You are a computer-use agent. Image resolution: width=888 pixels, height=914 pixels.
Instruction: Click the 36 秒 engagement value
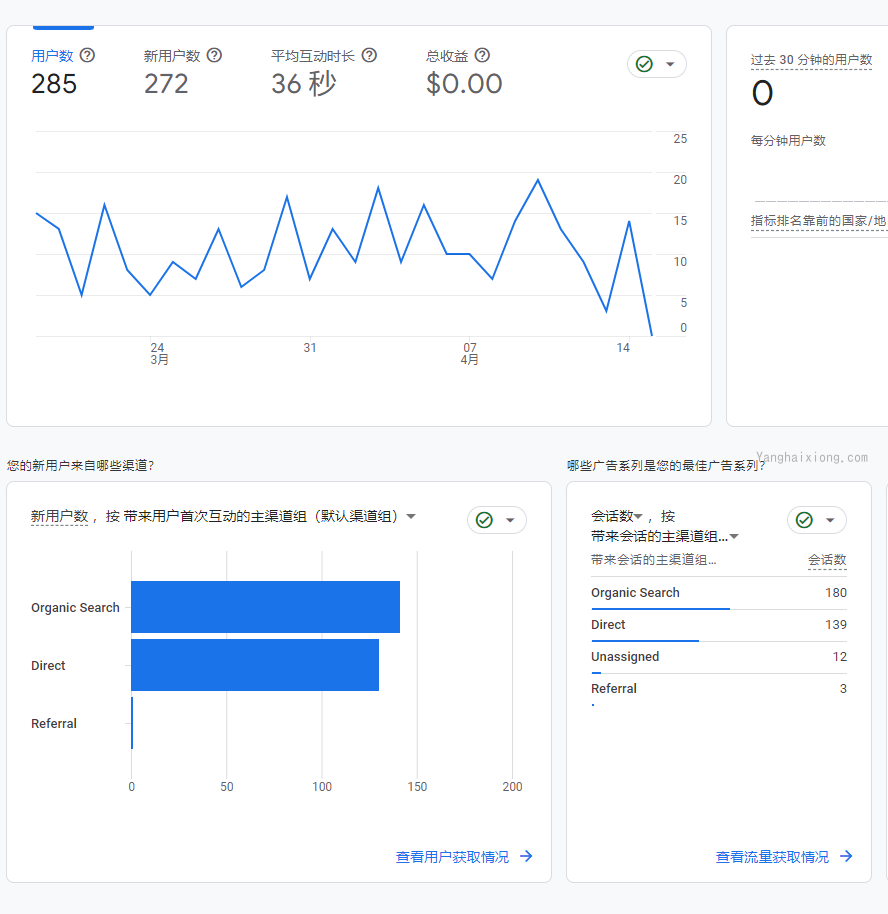pos(304,84)
